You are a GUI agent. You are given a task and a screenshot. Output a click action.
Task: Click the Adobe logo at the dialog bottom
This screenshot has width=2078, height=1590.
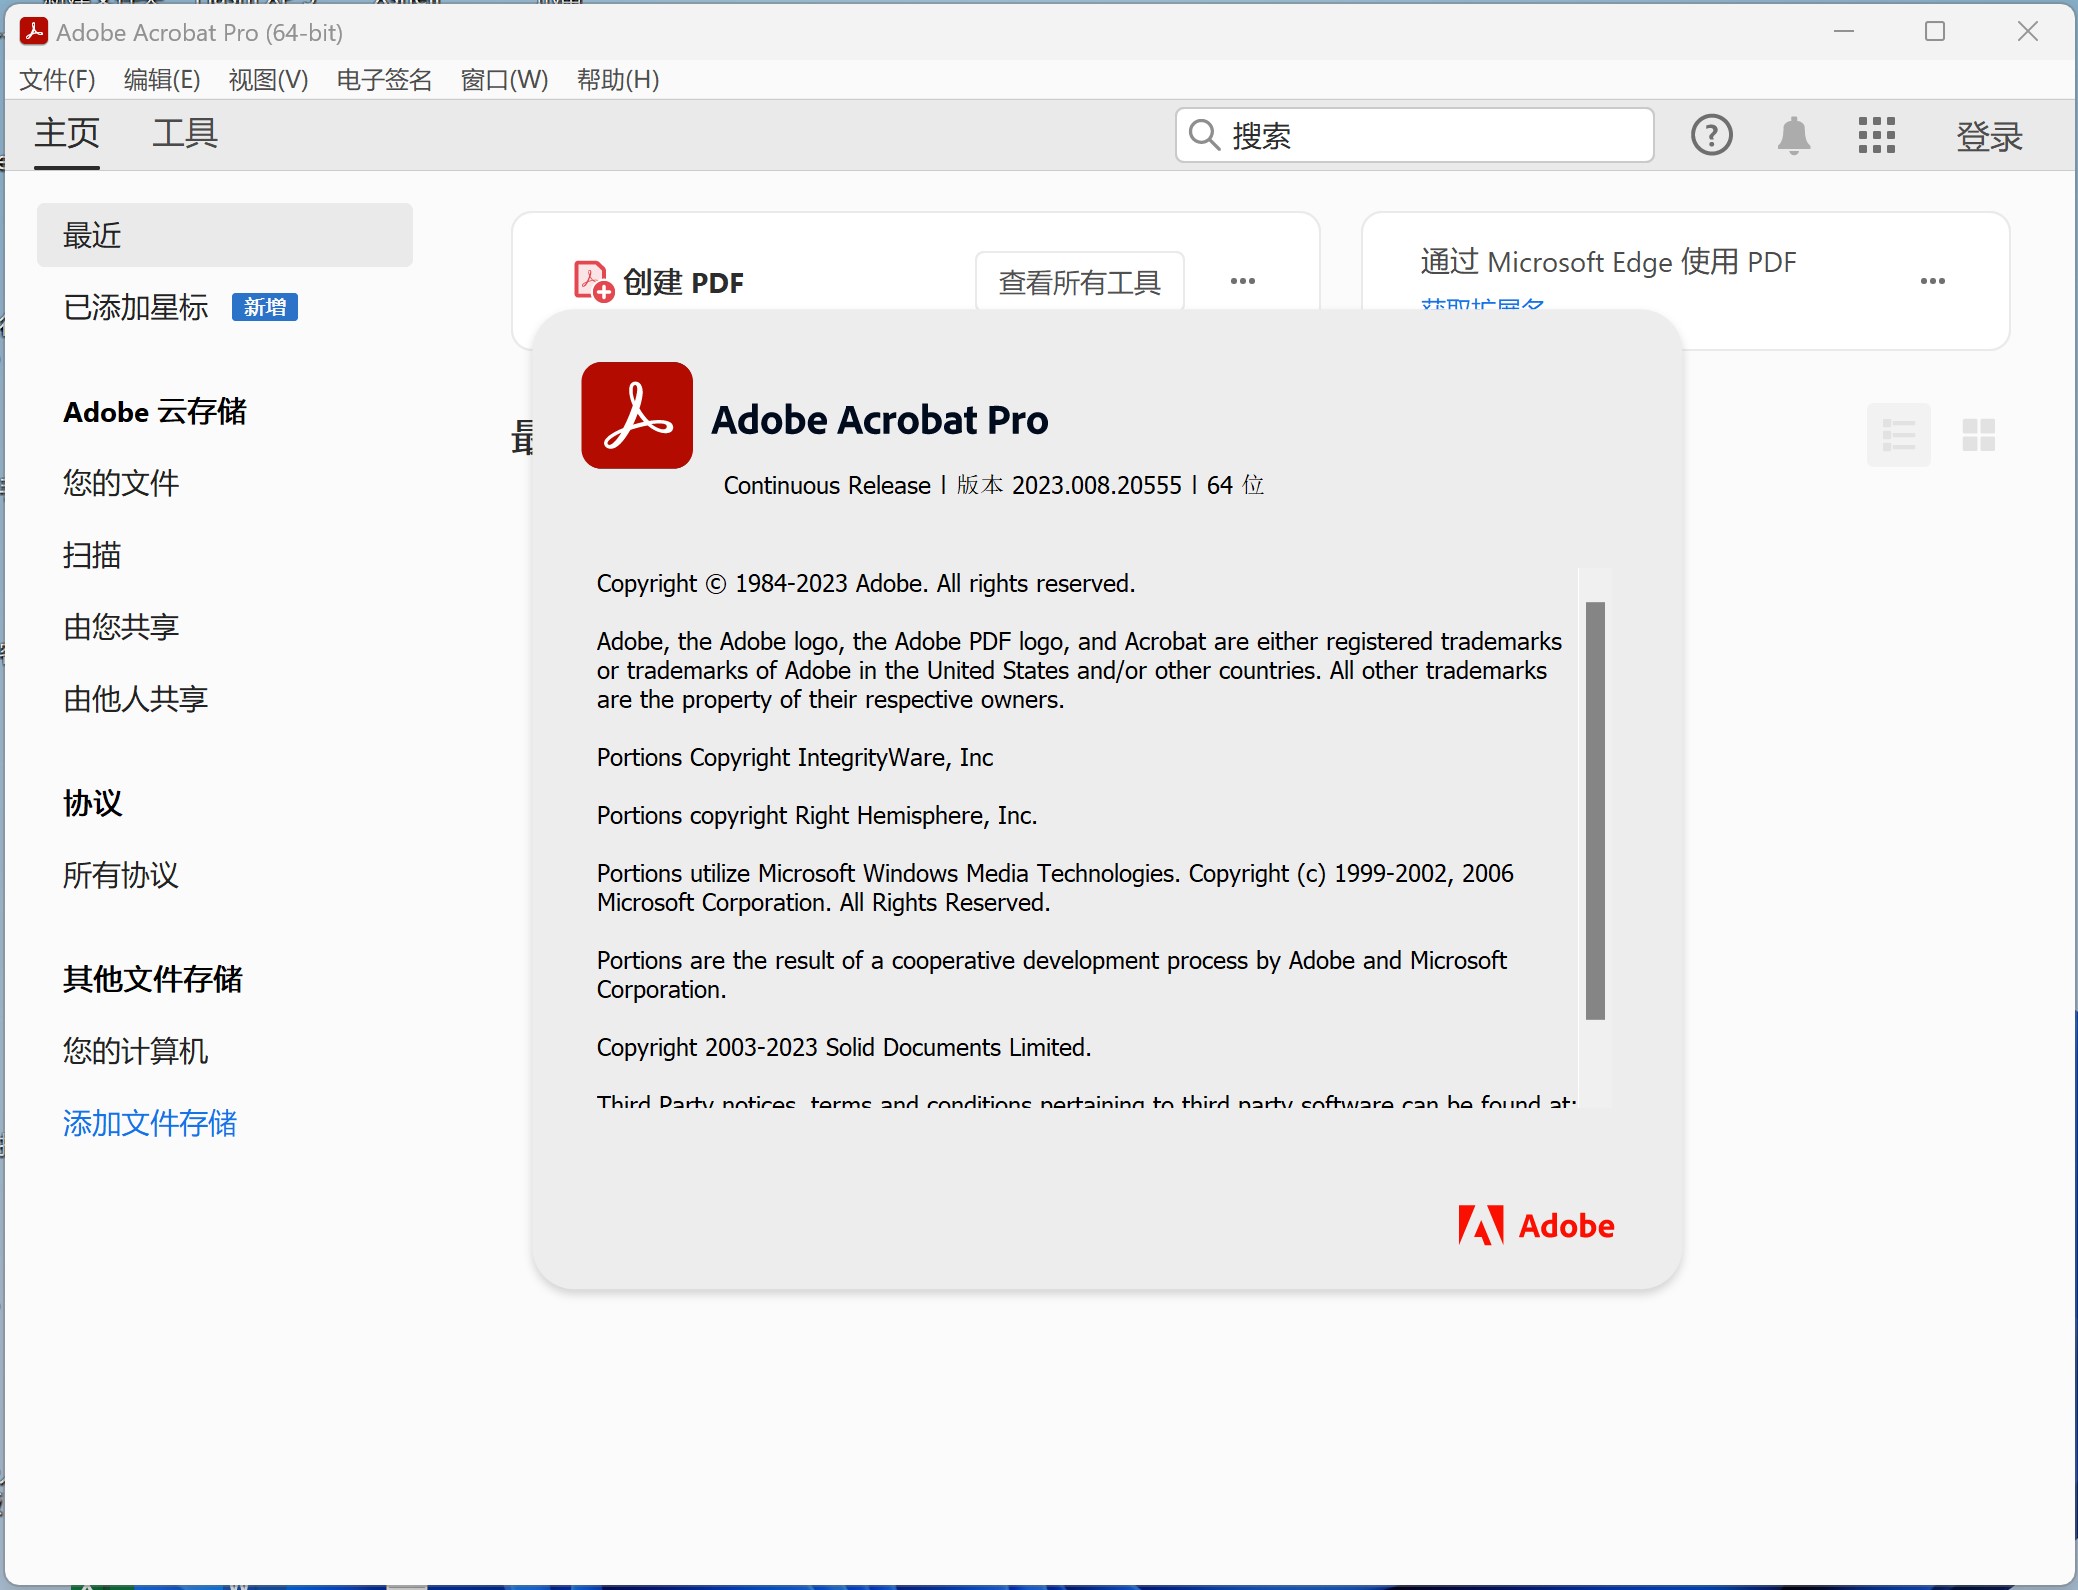tap(1536, 1225)
